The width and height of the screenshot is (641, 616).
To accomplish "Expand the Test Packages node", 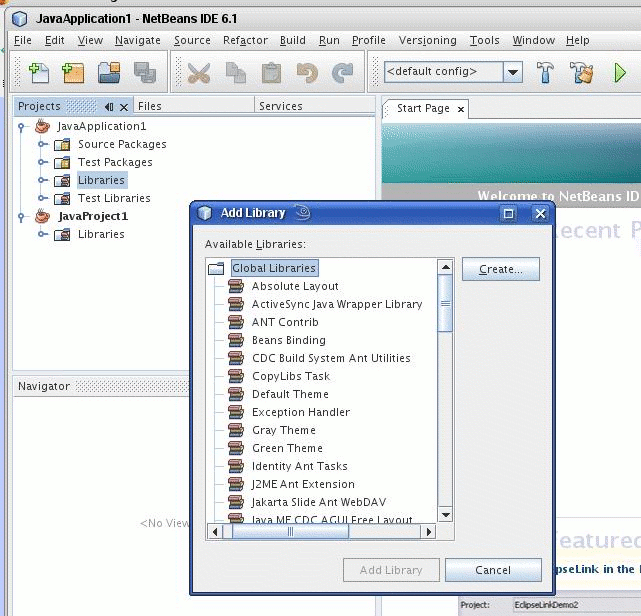I will (42, 162).
